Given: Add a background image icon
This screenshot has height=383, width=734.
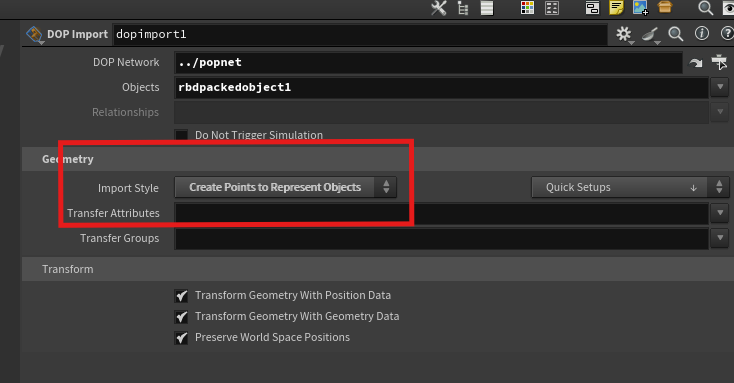Looking at the screenshot, I should pyautogui.click(x=640, y=8).
